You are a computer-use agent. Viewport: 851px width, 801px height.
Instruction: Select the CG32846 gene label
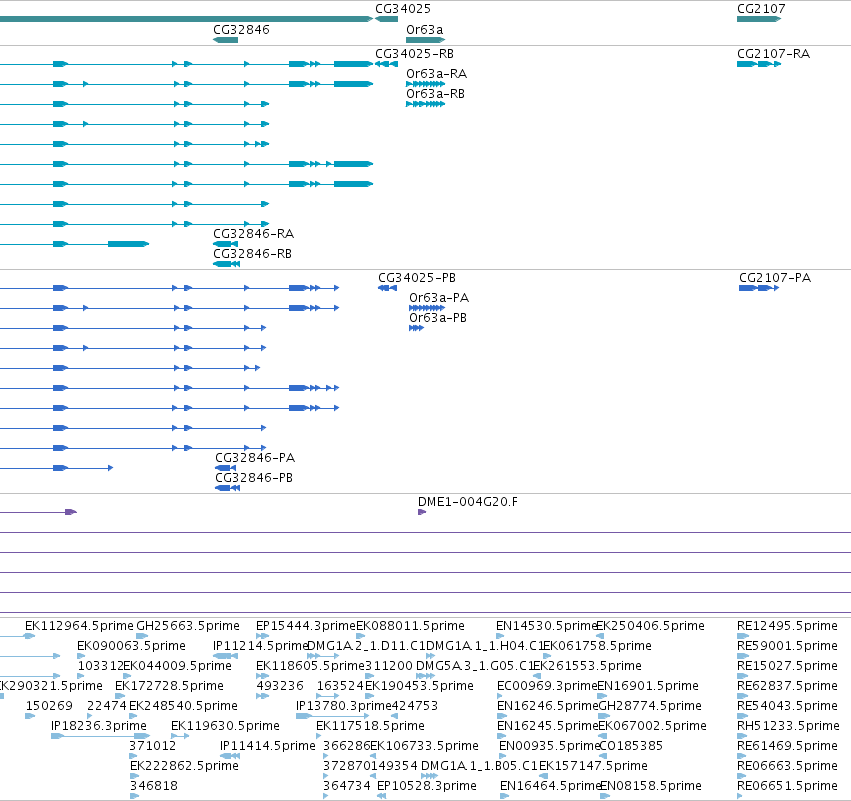pyautogui.click(x=241, y=29)
